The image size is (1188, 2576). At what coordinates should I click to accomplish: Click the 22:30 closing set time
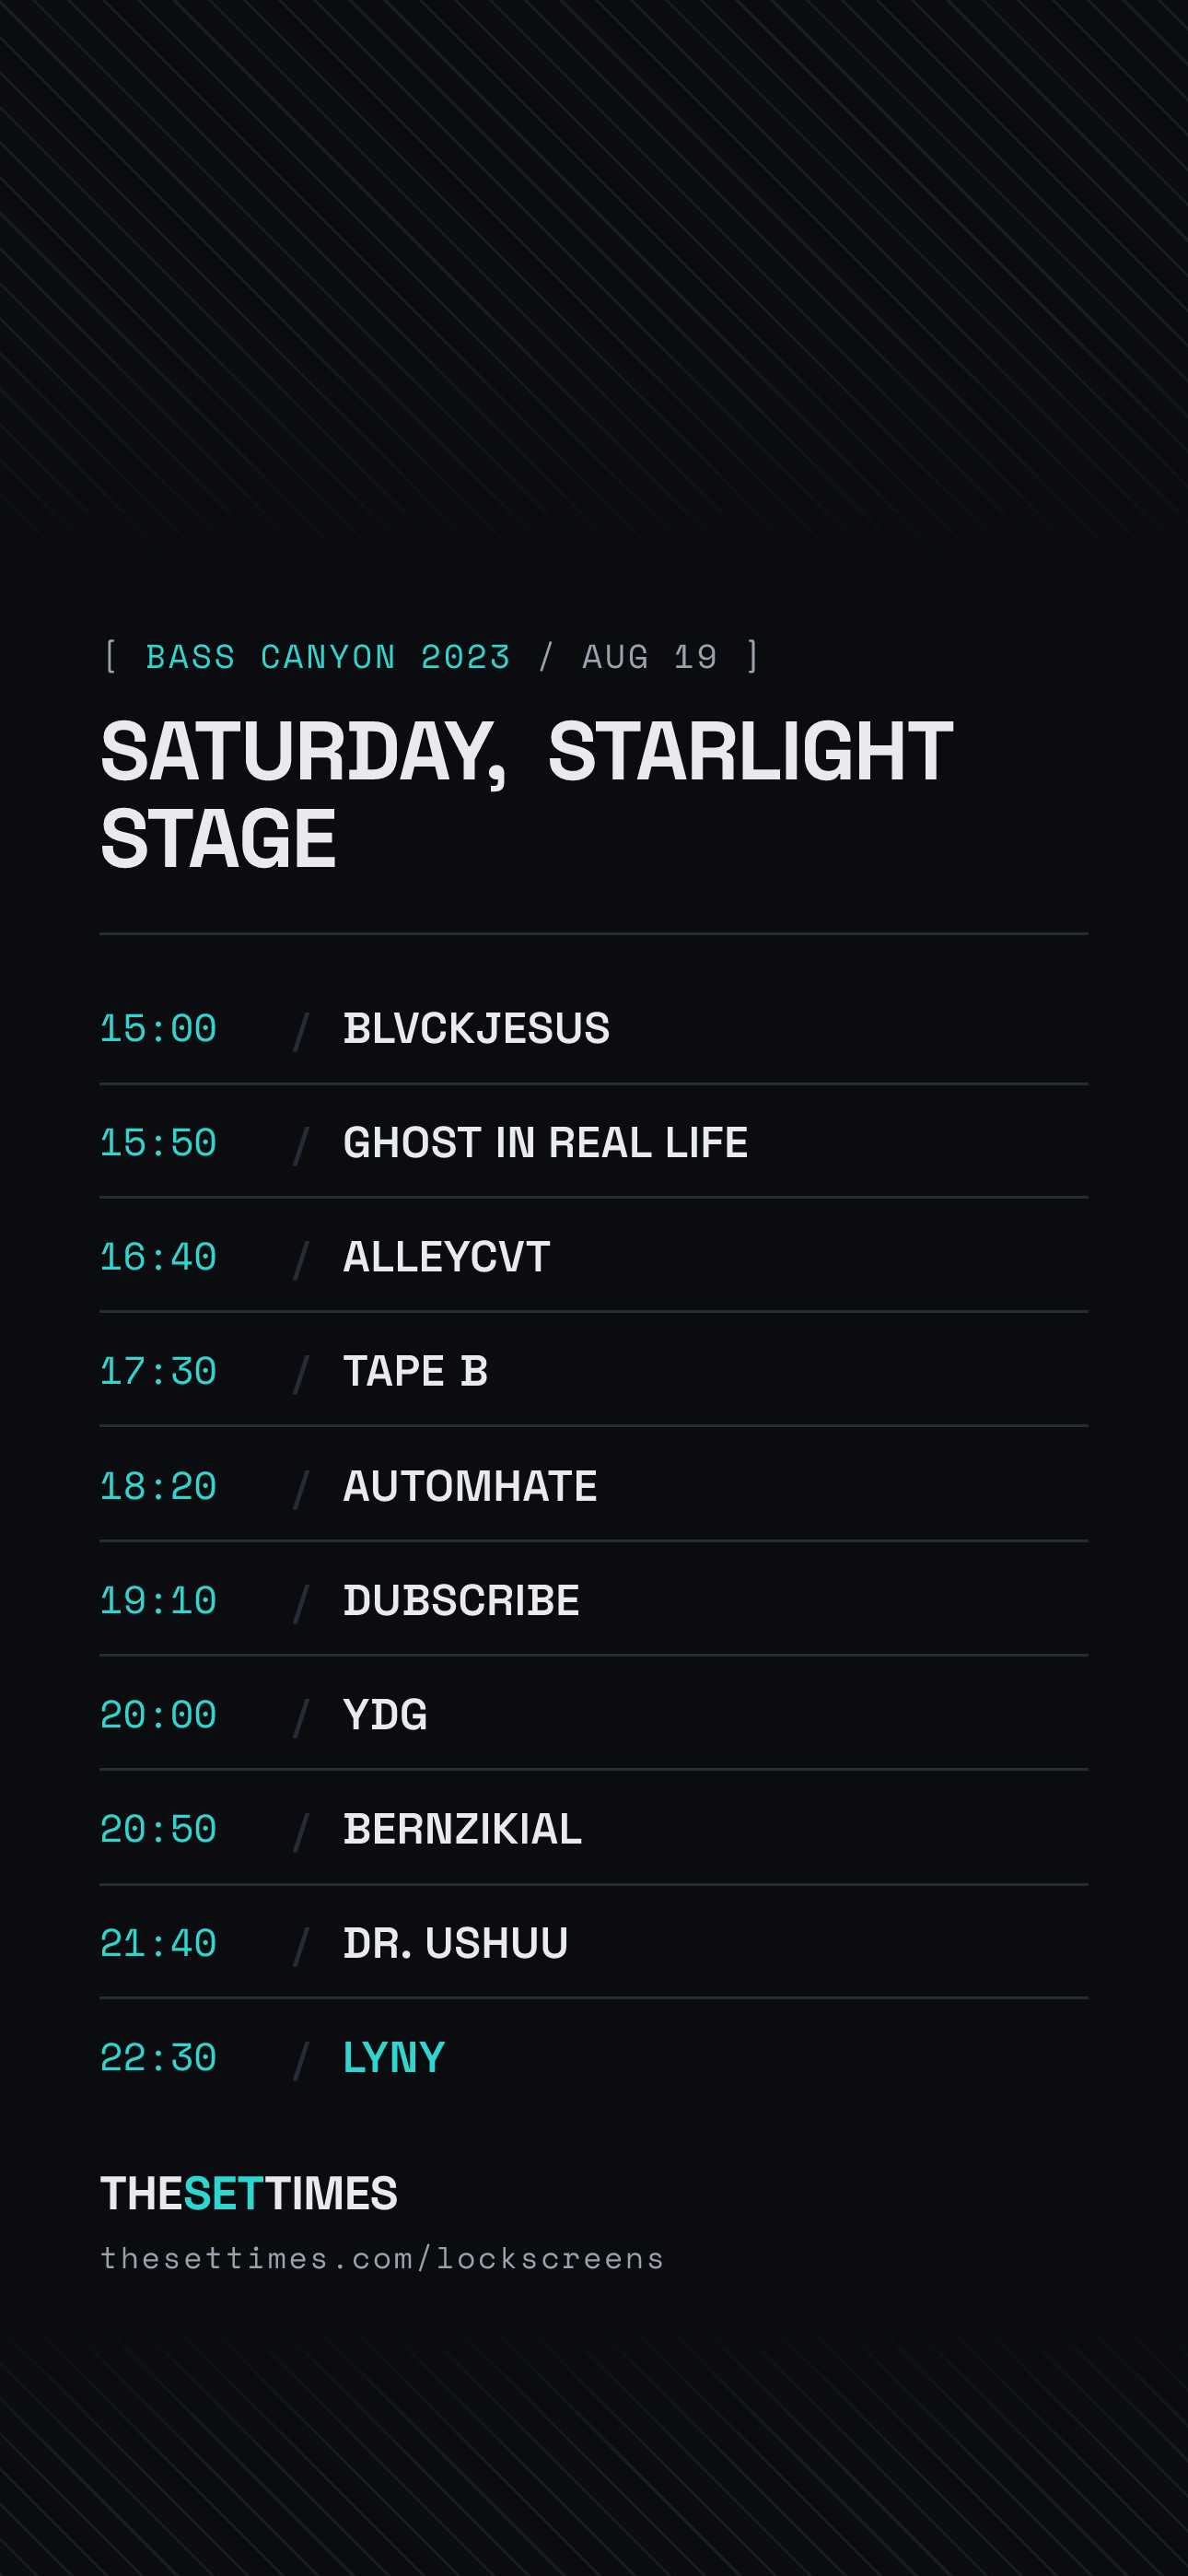click(x=158, y=2057)
